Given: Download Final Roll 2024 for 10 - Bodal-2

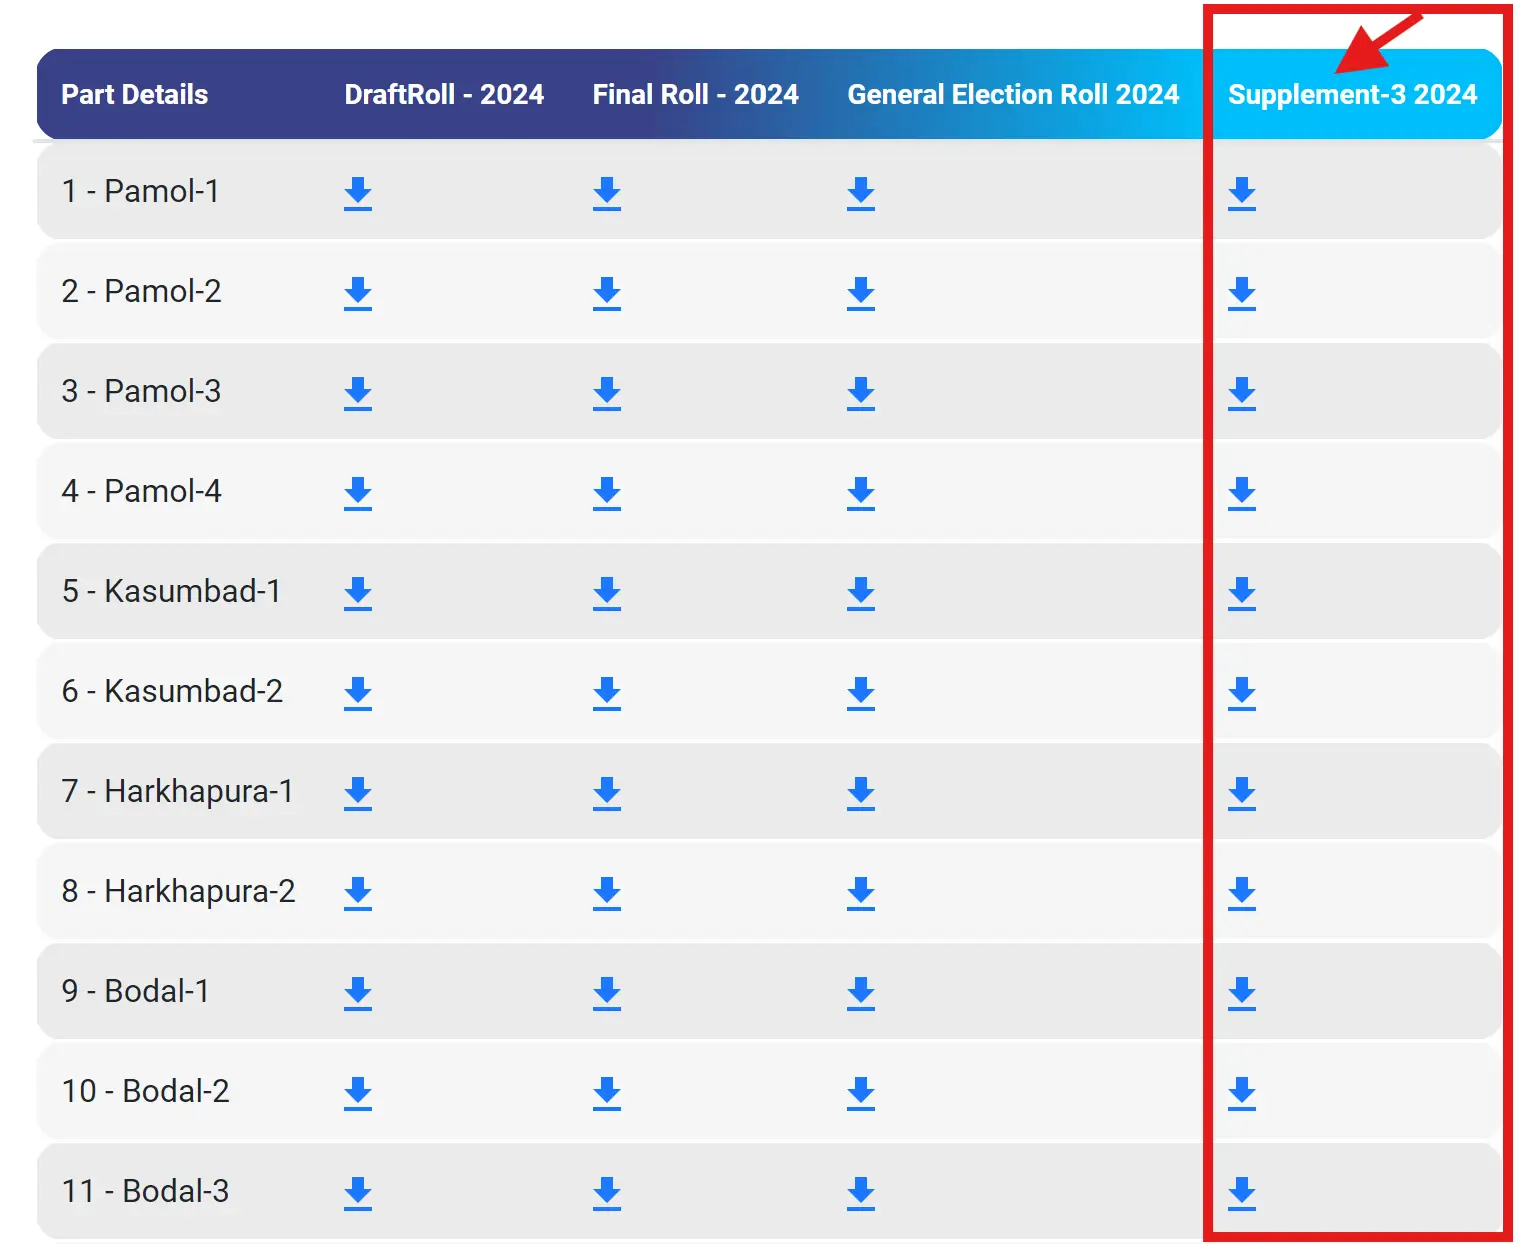Looking at the screenshot, I should point(607,1093).
